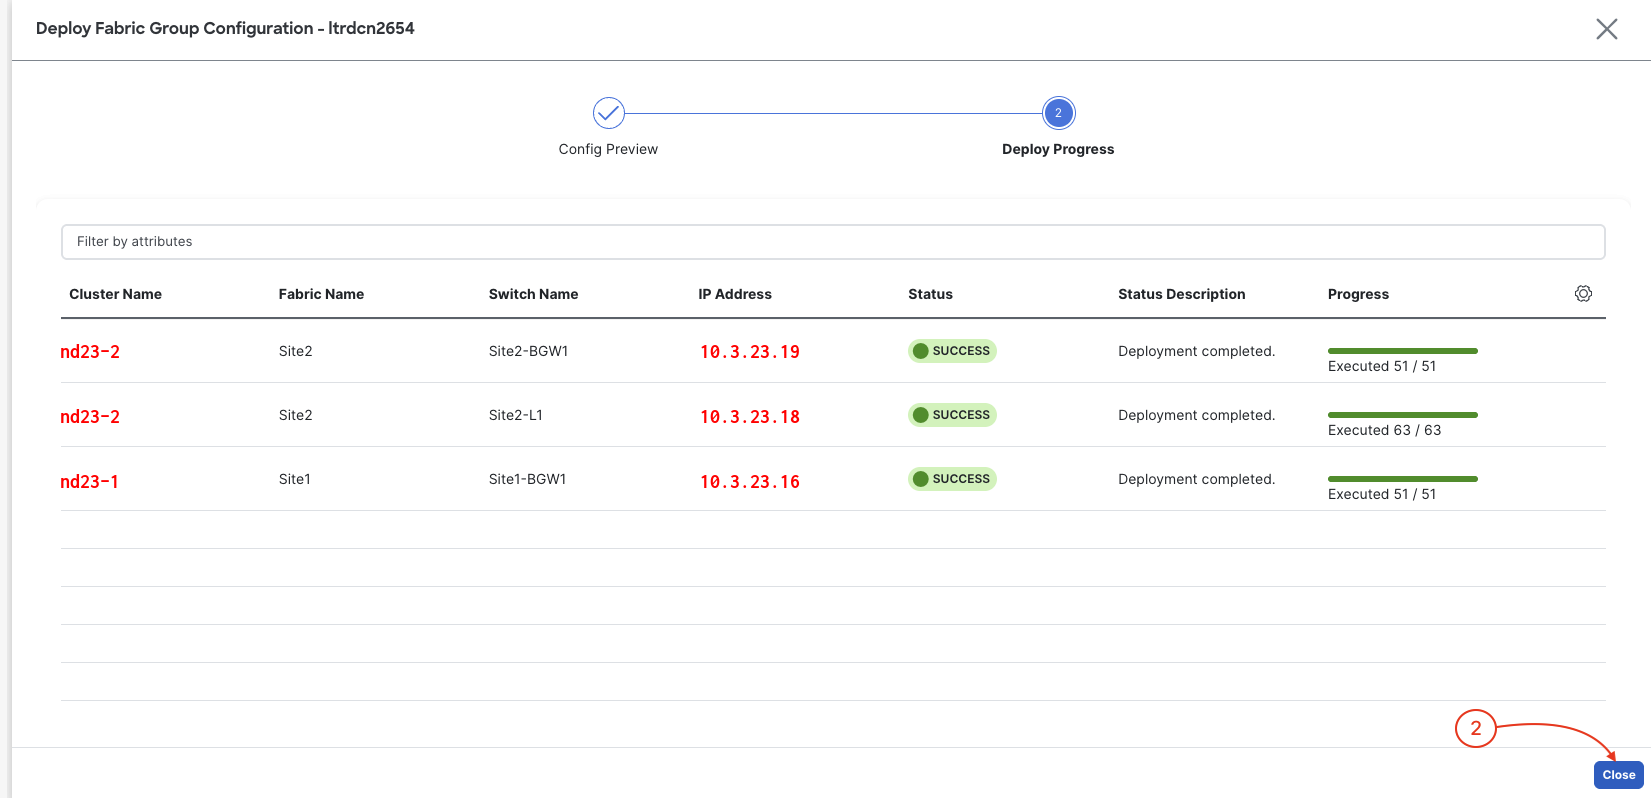Select the Config Preview step label
The height and width of the screenshot is (798, 1651).
coord(608,149)
